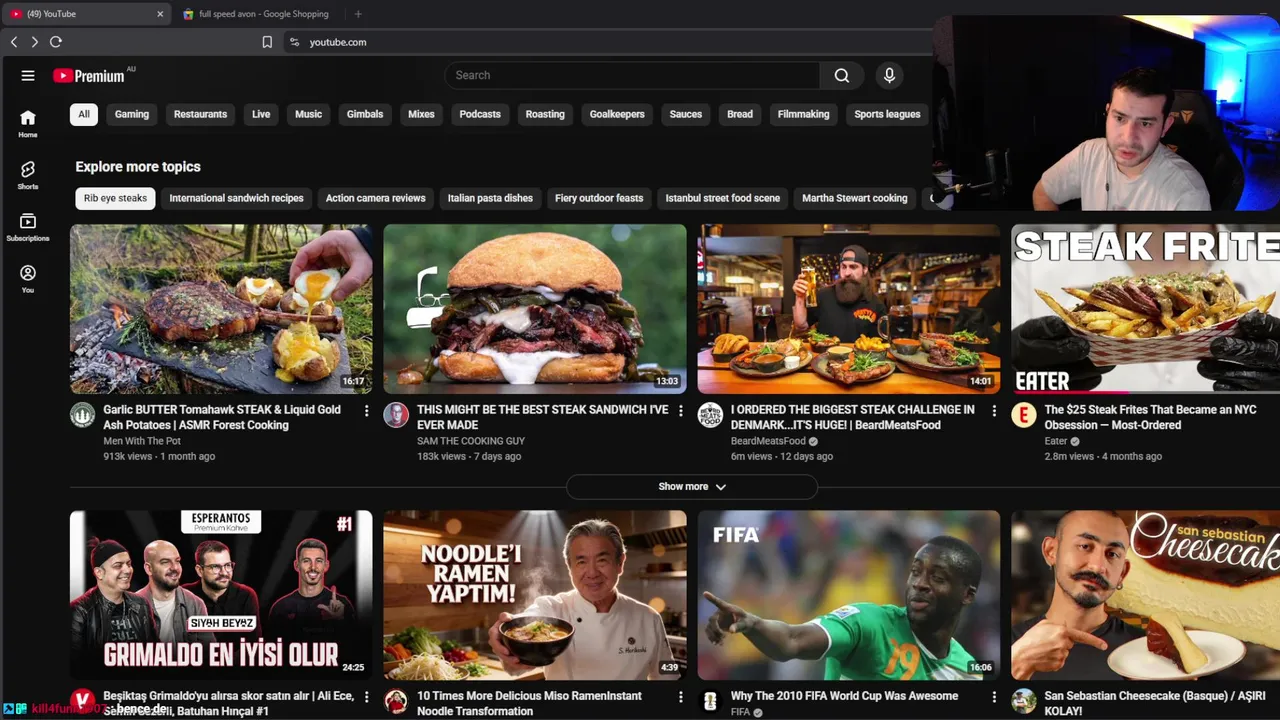Open SAM THE COOKING GUY channel avatar
Viewport: 1280px width, 720px height.
[x=396, y=415]
